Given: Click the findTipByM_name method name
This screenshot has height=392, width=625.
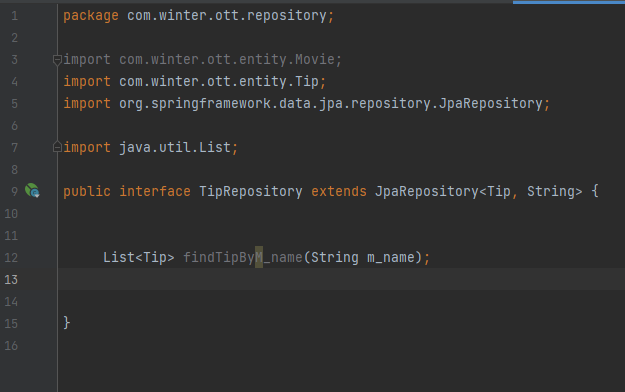Looking at the screenshot, I should pyautogui.click(x=243, y=258).
